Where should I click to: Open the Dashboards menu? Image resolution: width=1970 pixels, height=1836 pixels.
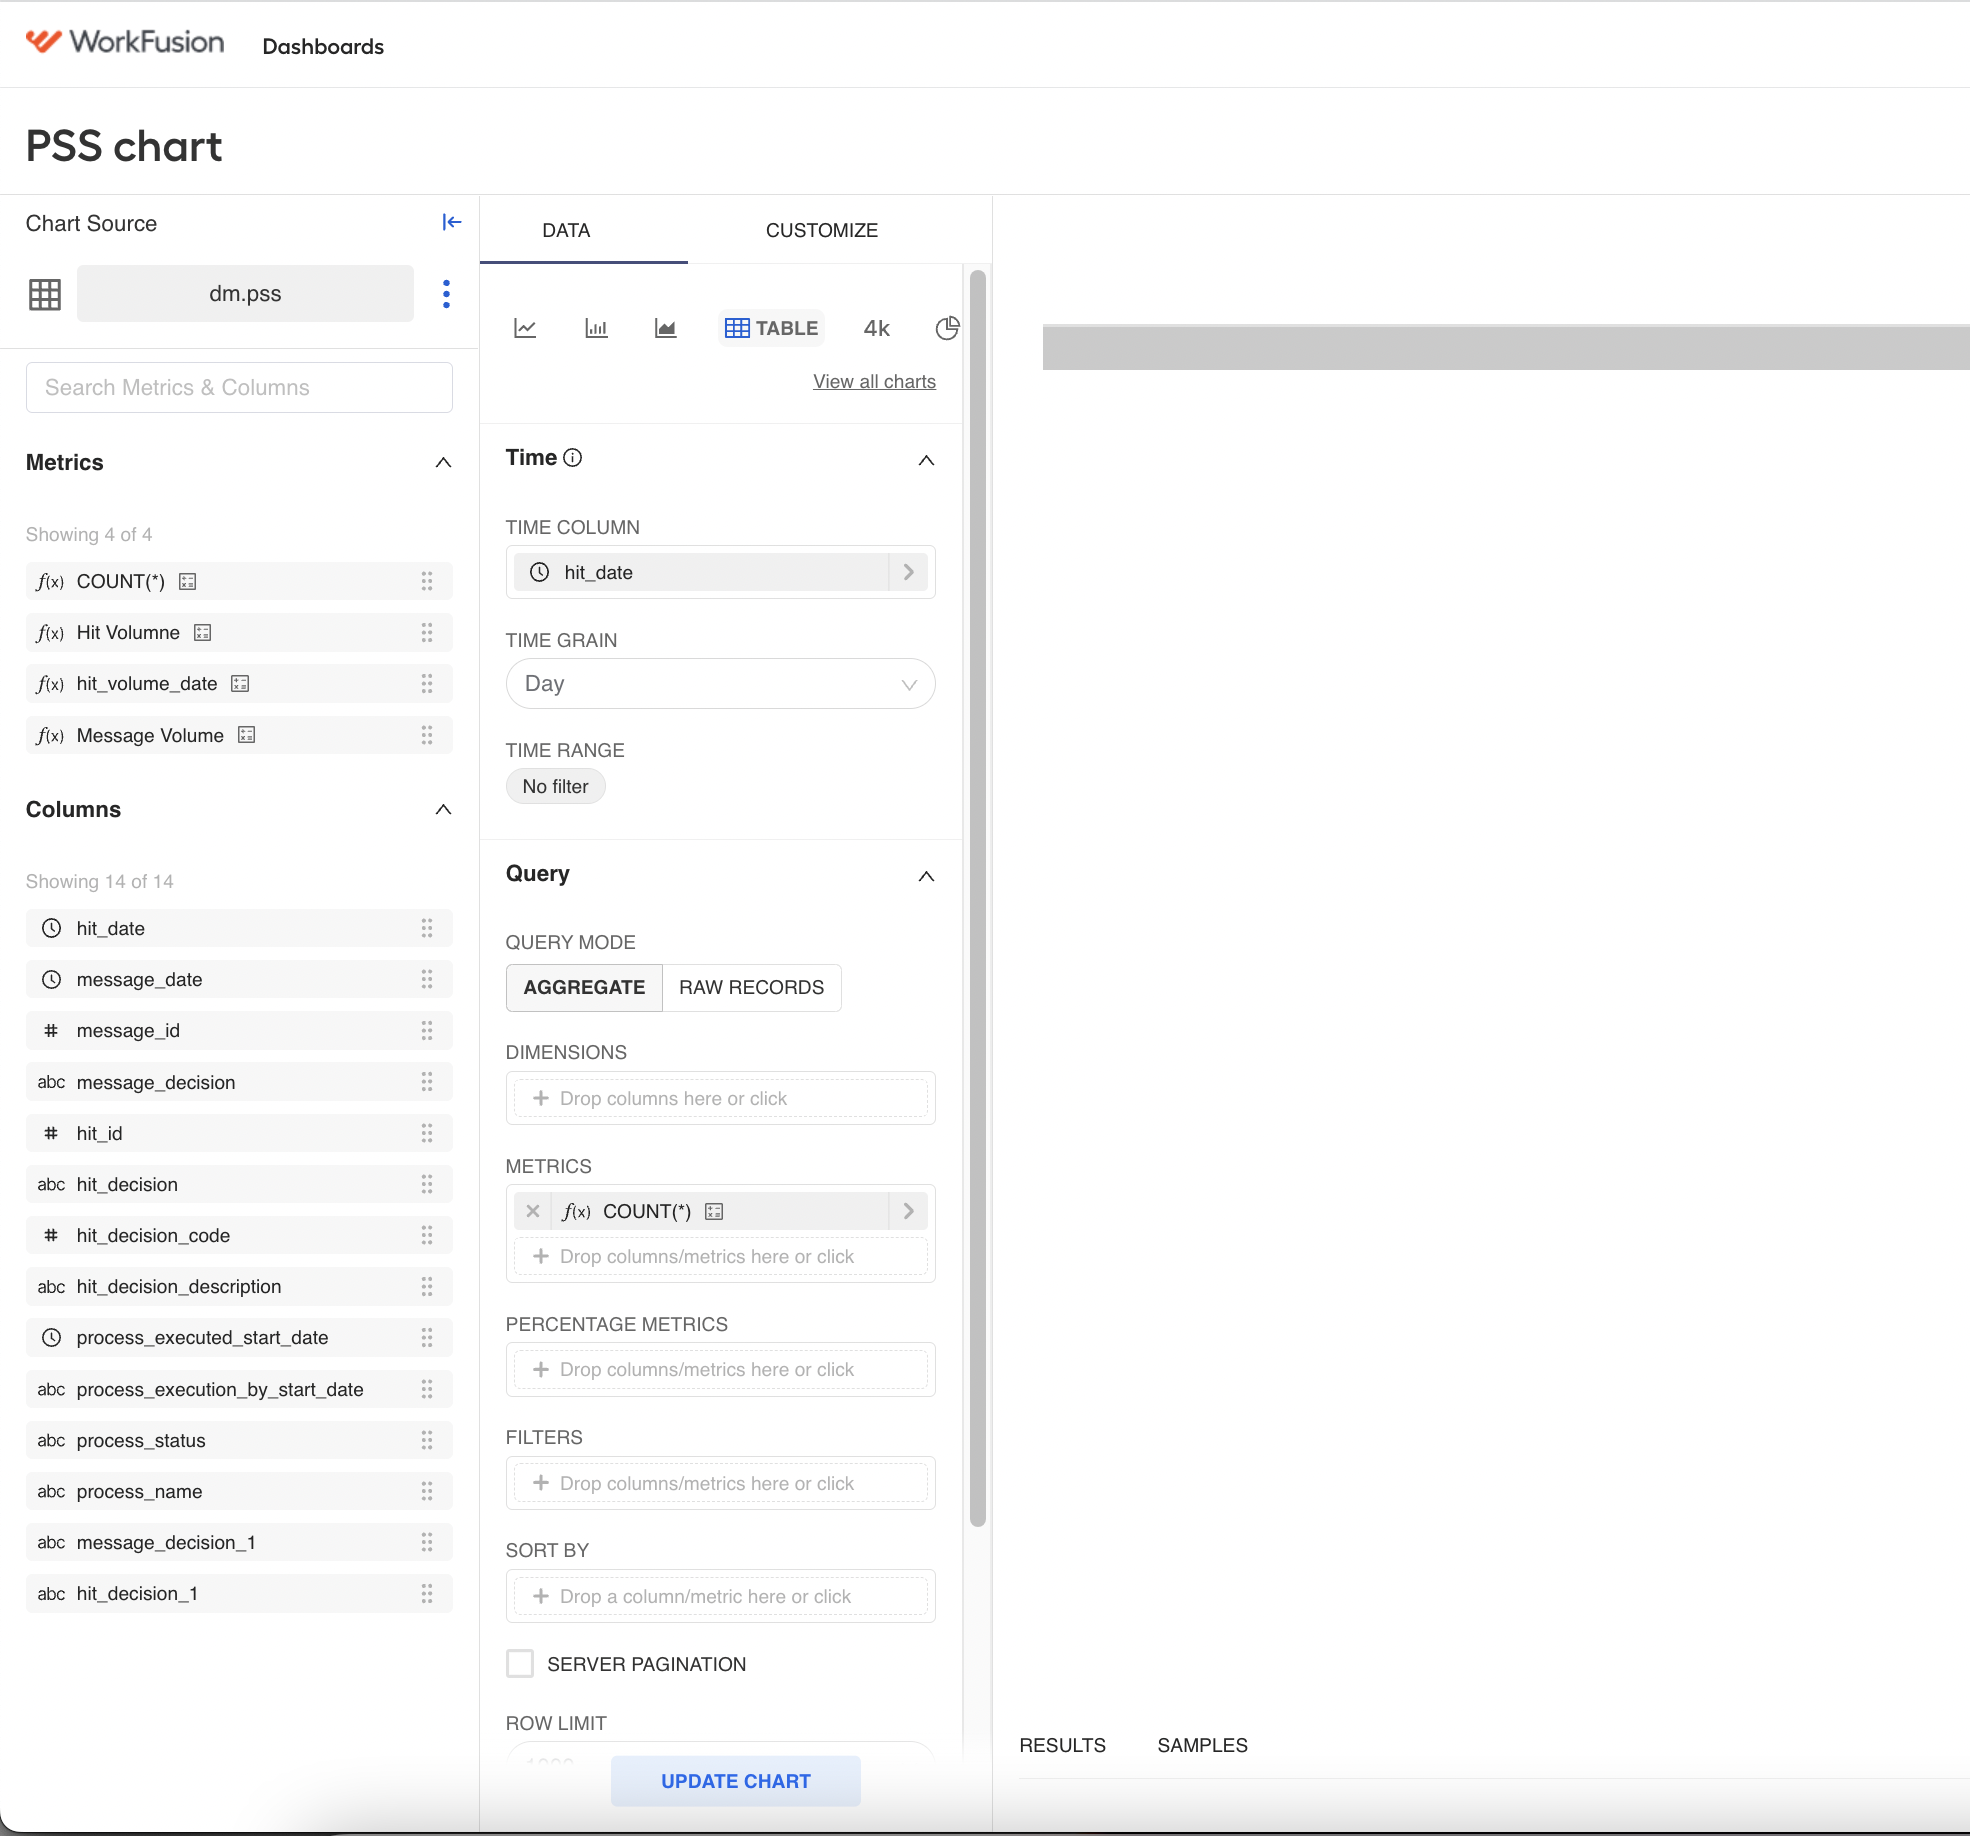click(x=323, y=46)
